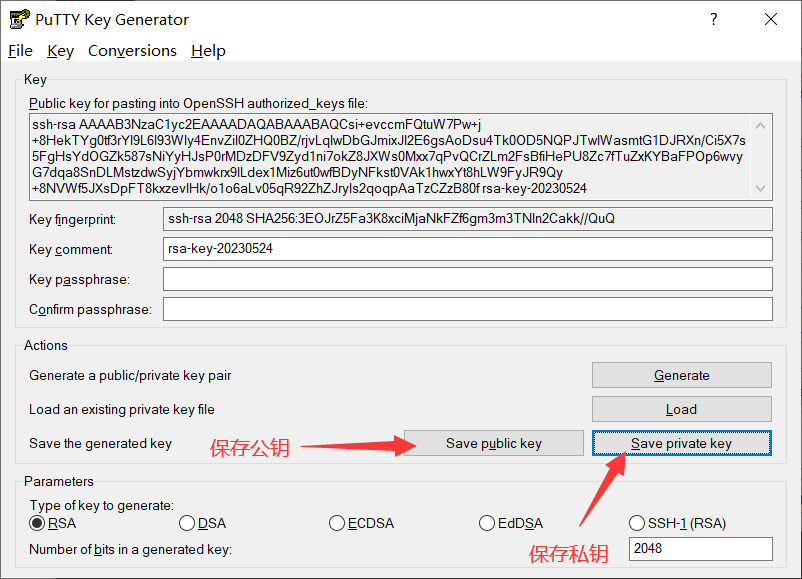802x579 pixels.
Task: Choose the EdDSA key type option
Action: click(x=487, y=523)
